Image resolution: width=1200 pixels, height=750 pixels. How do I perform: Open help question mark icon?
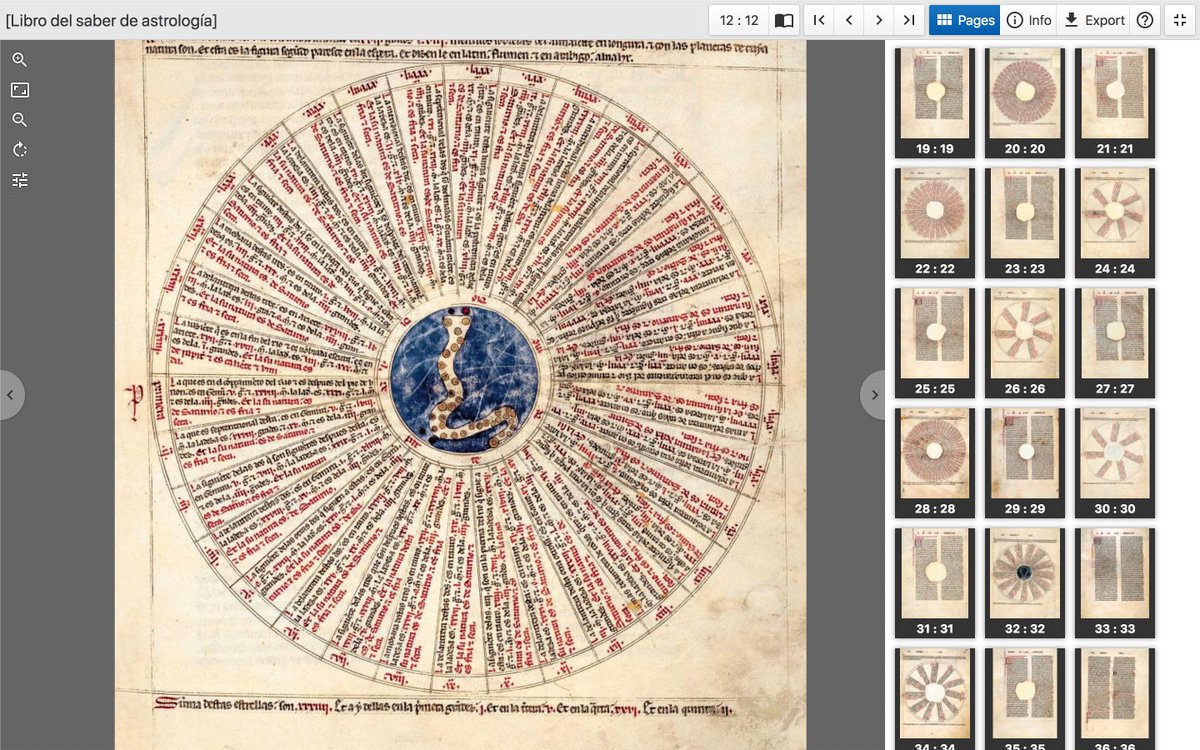[1145, 20]
